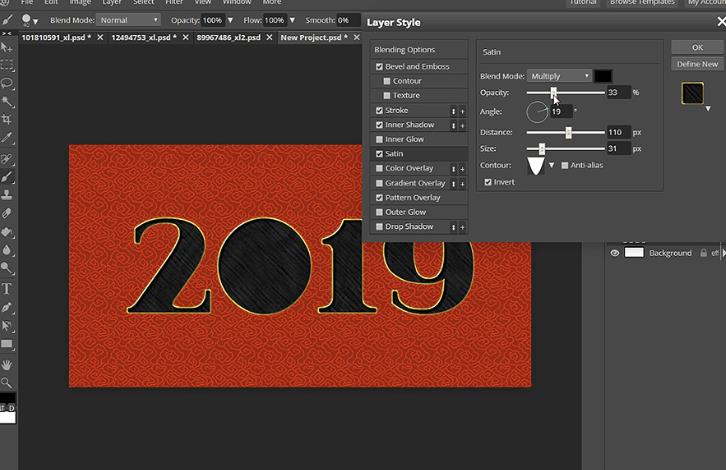Switch to the 101810591_xl.psd tab
726x470 pixels.
click(x=56, y=38)
